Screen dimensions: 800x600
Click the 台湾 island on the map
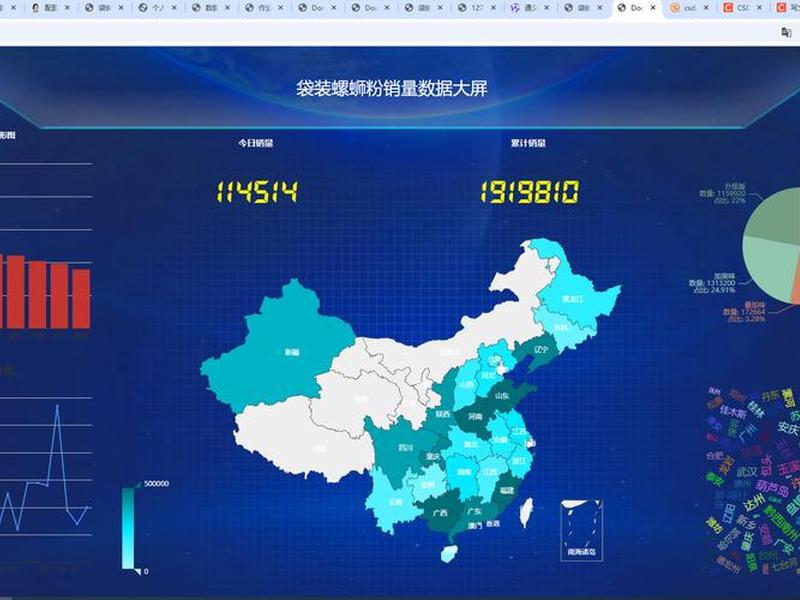(526, 513)
